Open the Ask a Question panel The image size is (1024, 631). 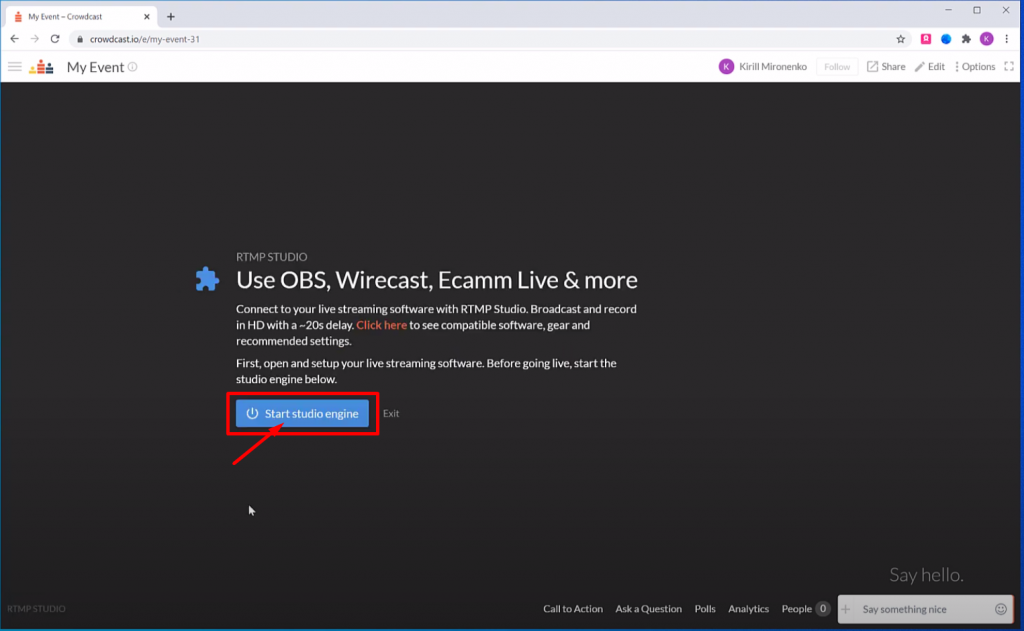click(648, 609)
